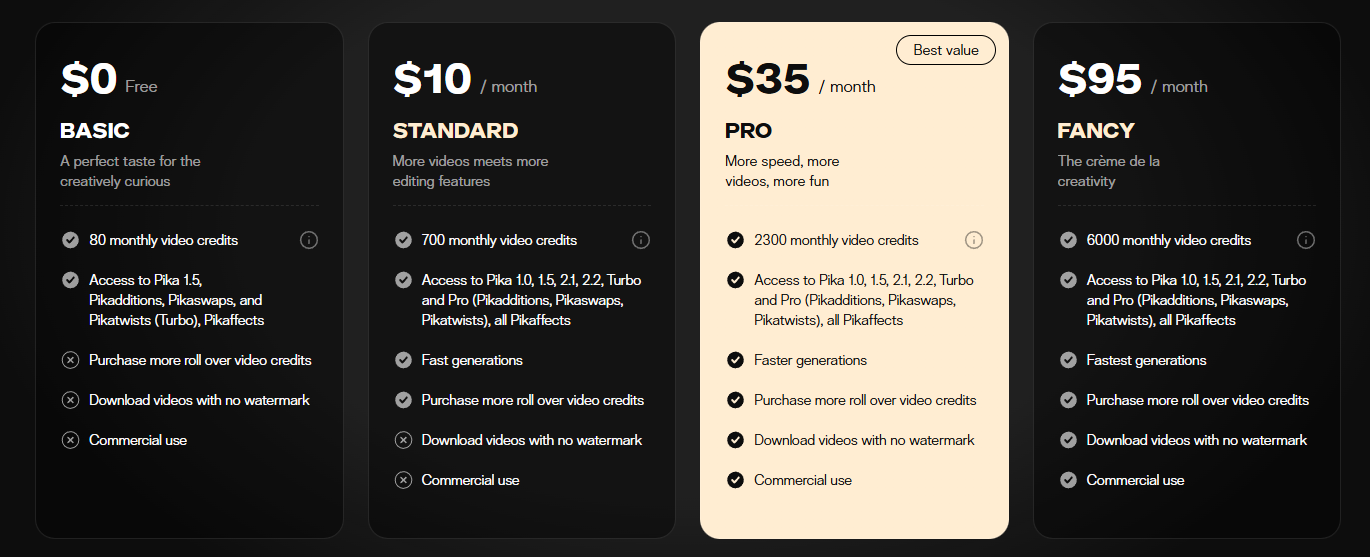Viewport: 1370px width, 557px height.
Task: Select the FANCY plan heading
Action: 1096,131
